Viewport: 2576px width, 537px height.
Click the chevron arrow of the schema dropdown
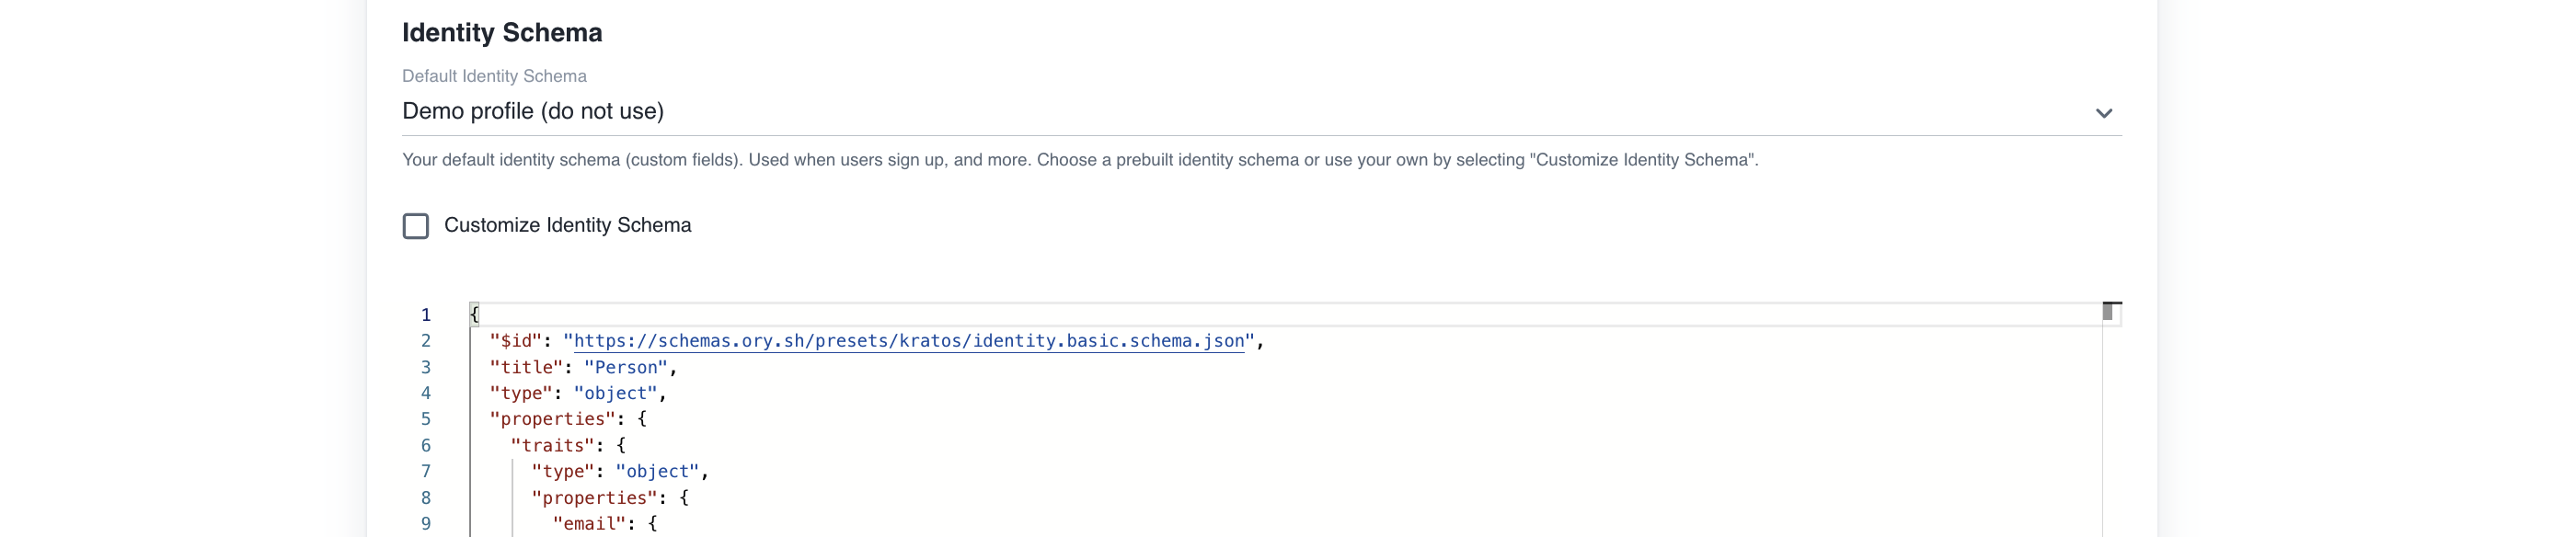[x=2103, y=113]
